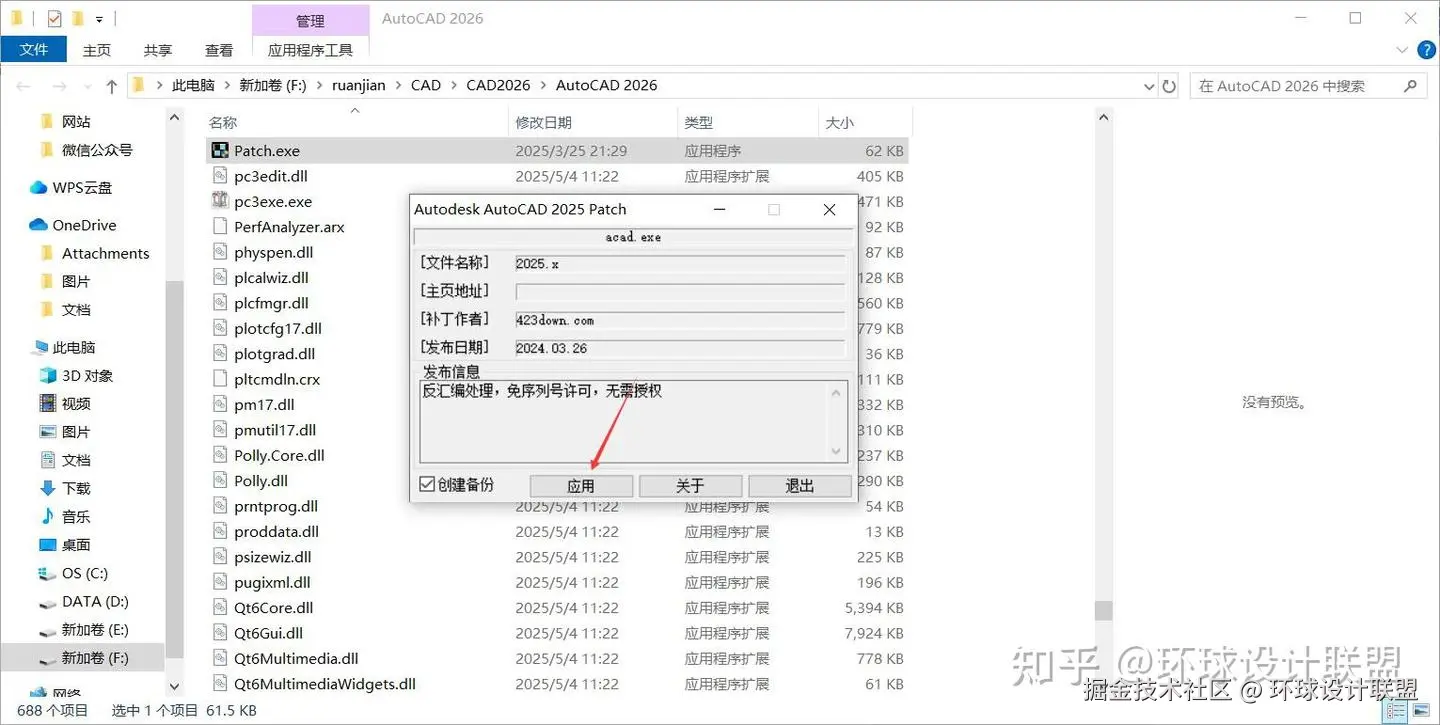Open WPS云盘 cloud icon in sidebar
Screen dimensions: 1440x725
[x=38, y=188]
